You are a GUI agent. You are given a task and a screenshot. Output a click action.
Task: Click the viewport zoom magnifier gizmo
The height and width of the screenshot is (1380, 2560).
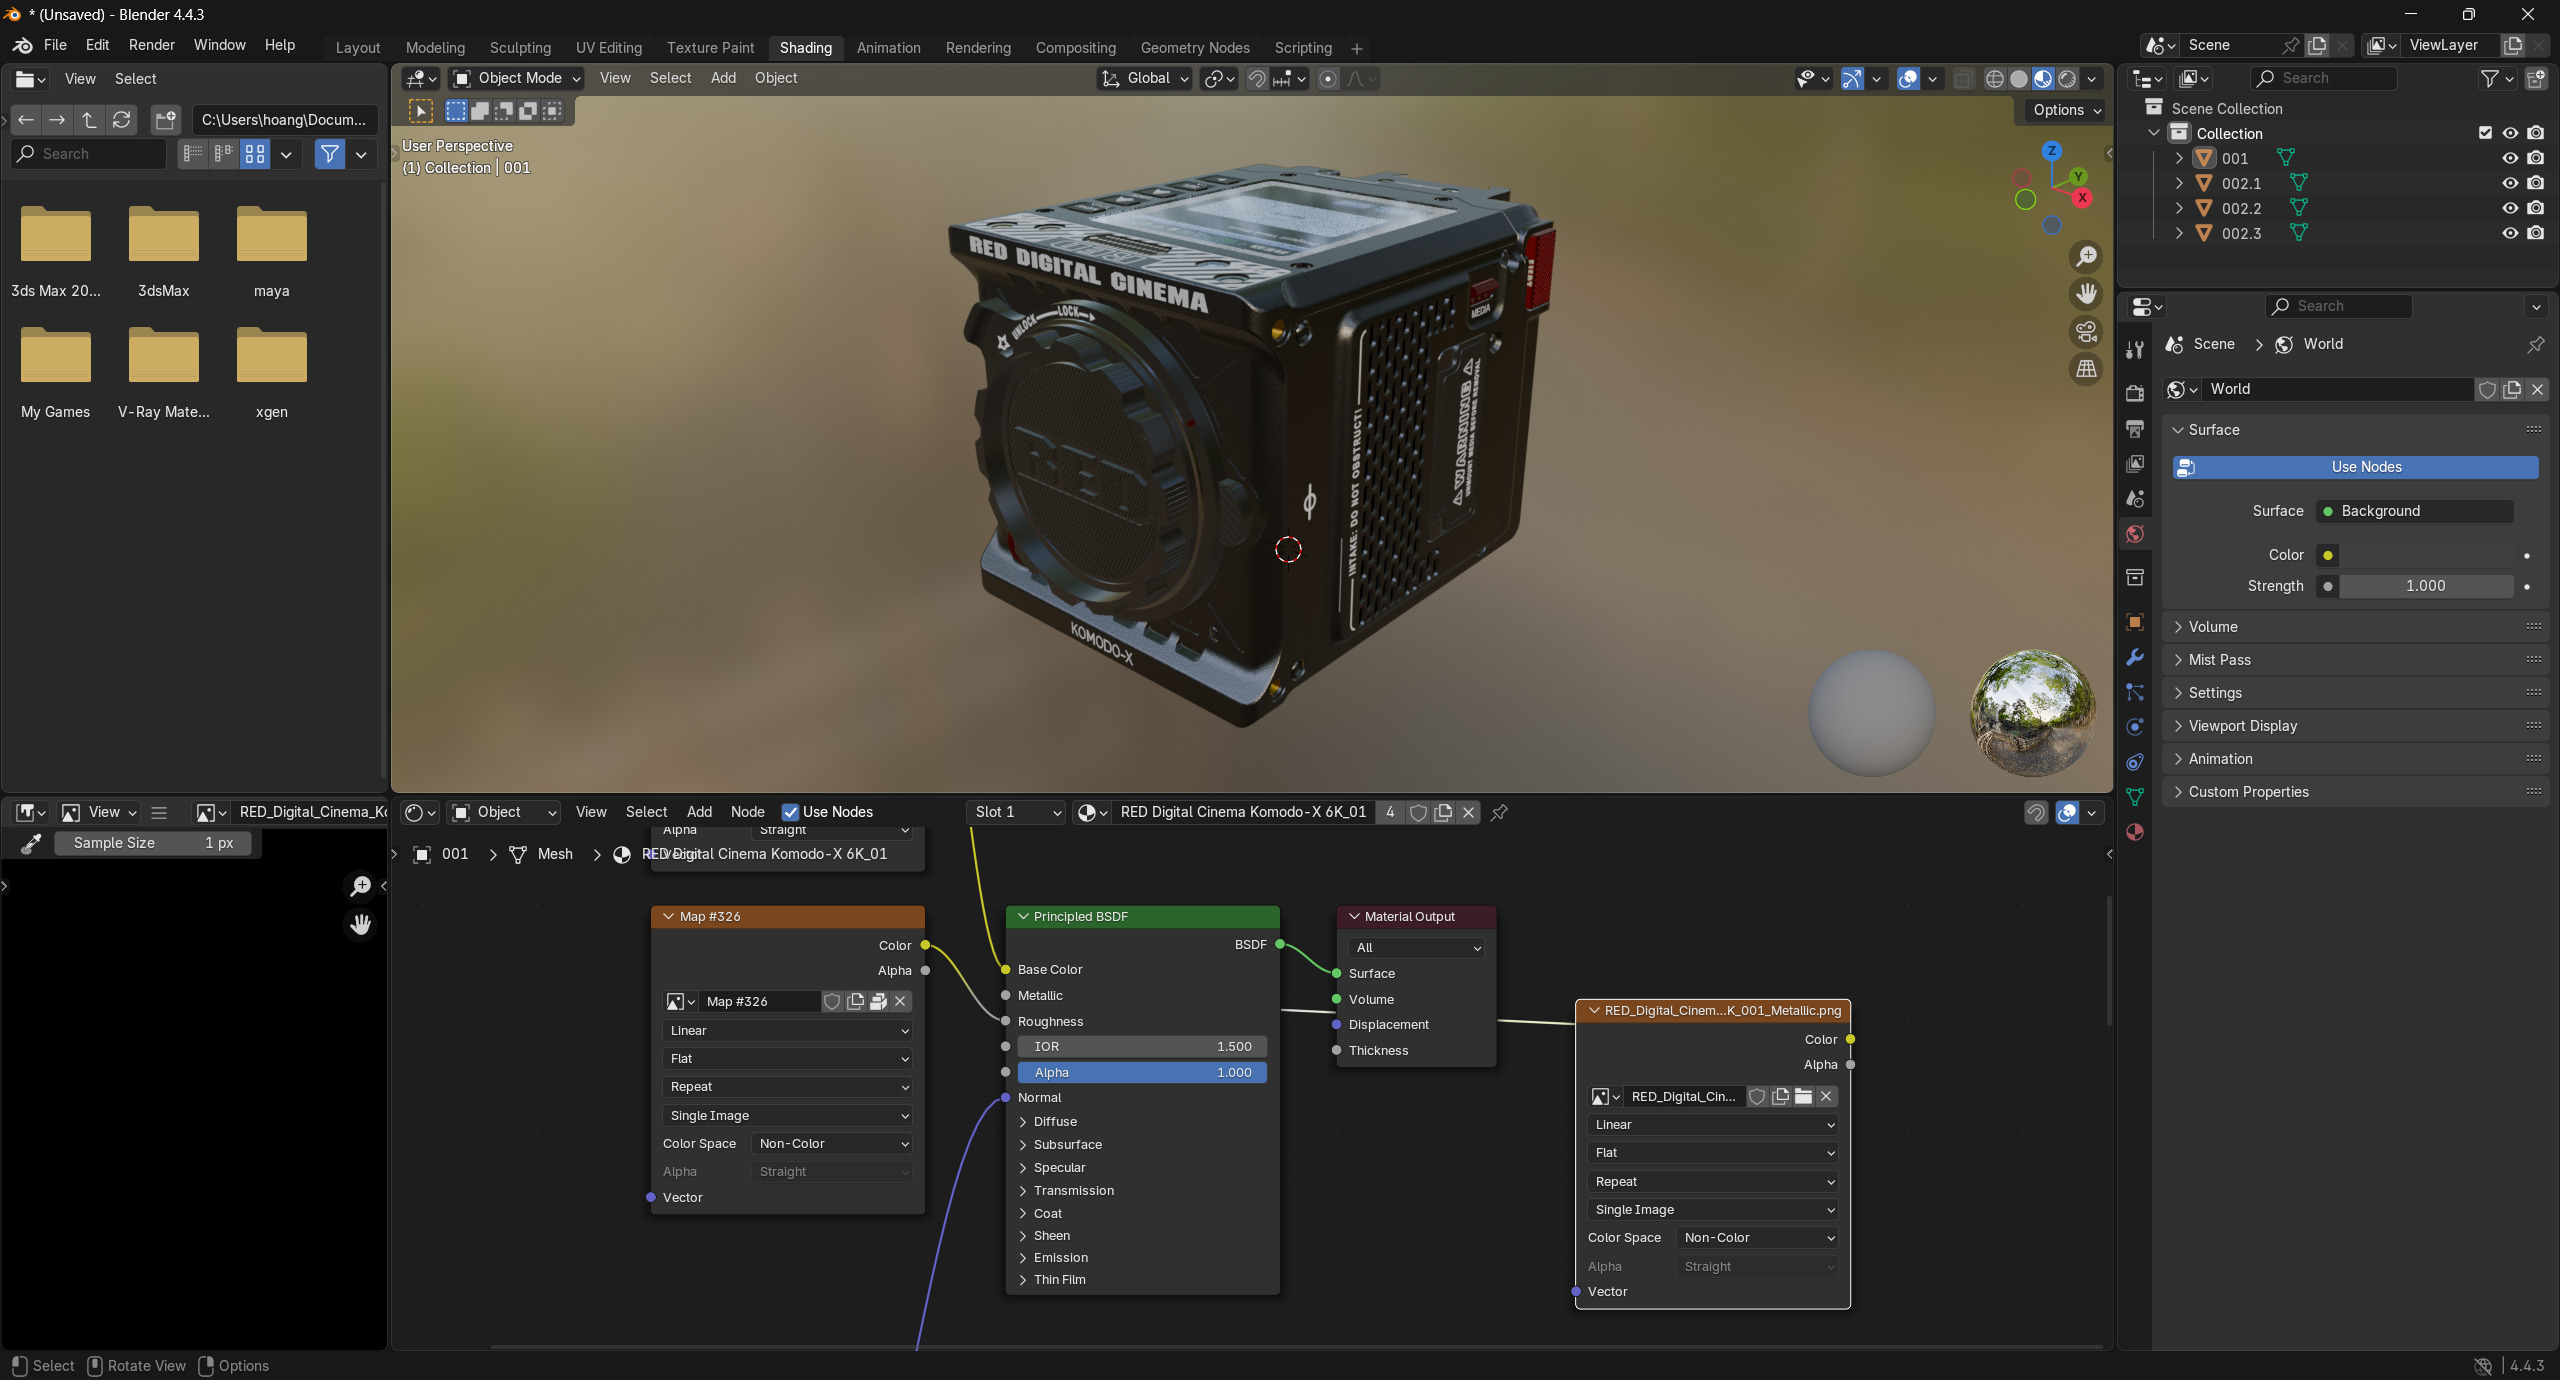pos(2086,256)
